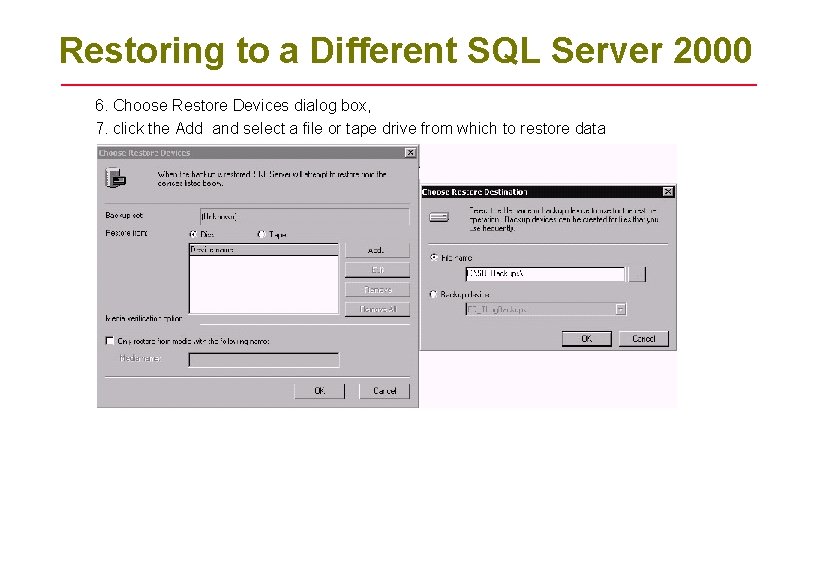Select the Backup device radio button
818x578 pixels.
click(x=433, y=294)
